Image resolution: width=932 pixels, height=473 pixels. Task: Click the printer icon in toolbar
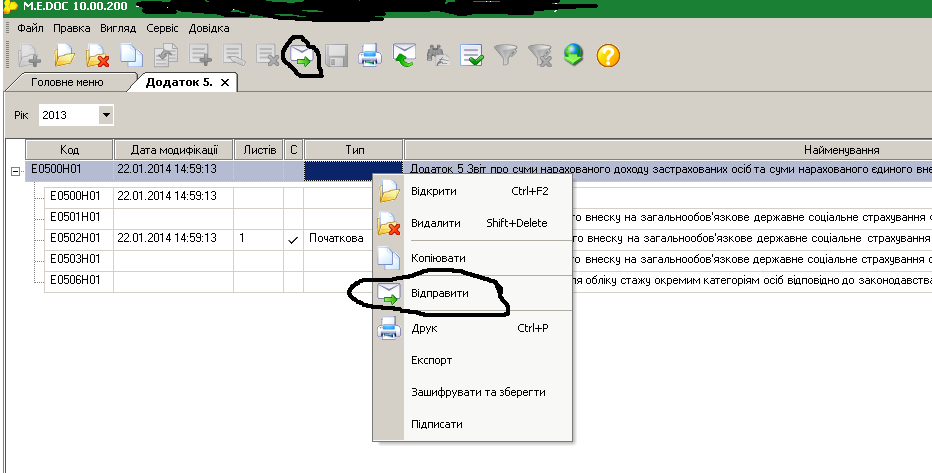point(370,56)
